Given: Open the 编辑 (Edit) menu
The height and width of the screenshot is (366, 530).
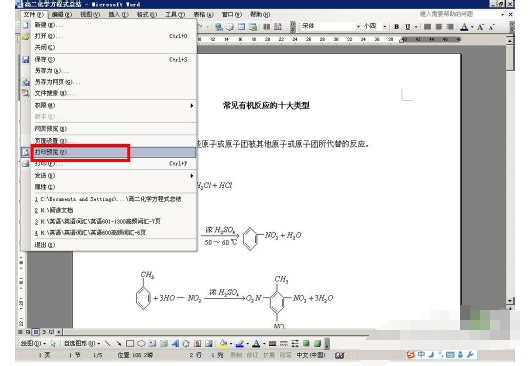Looking at the screenshot, I should click(62, 15).
